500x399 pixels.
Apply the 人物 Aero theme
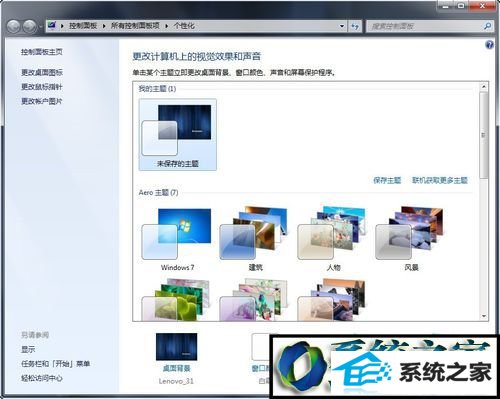coord(333,239)
